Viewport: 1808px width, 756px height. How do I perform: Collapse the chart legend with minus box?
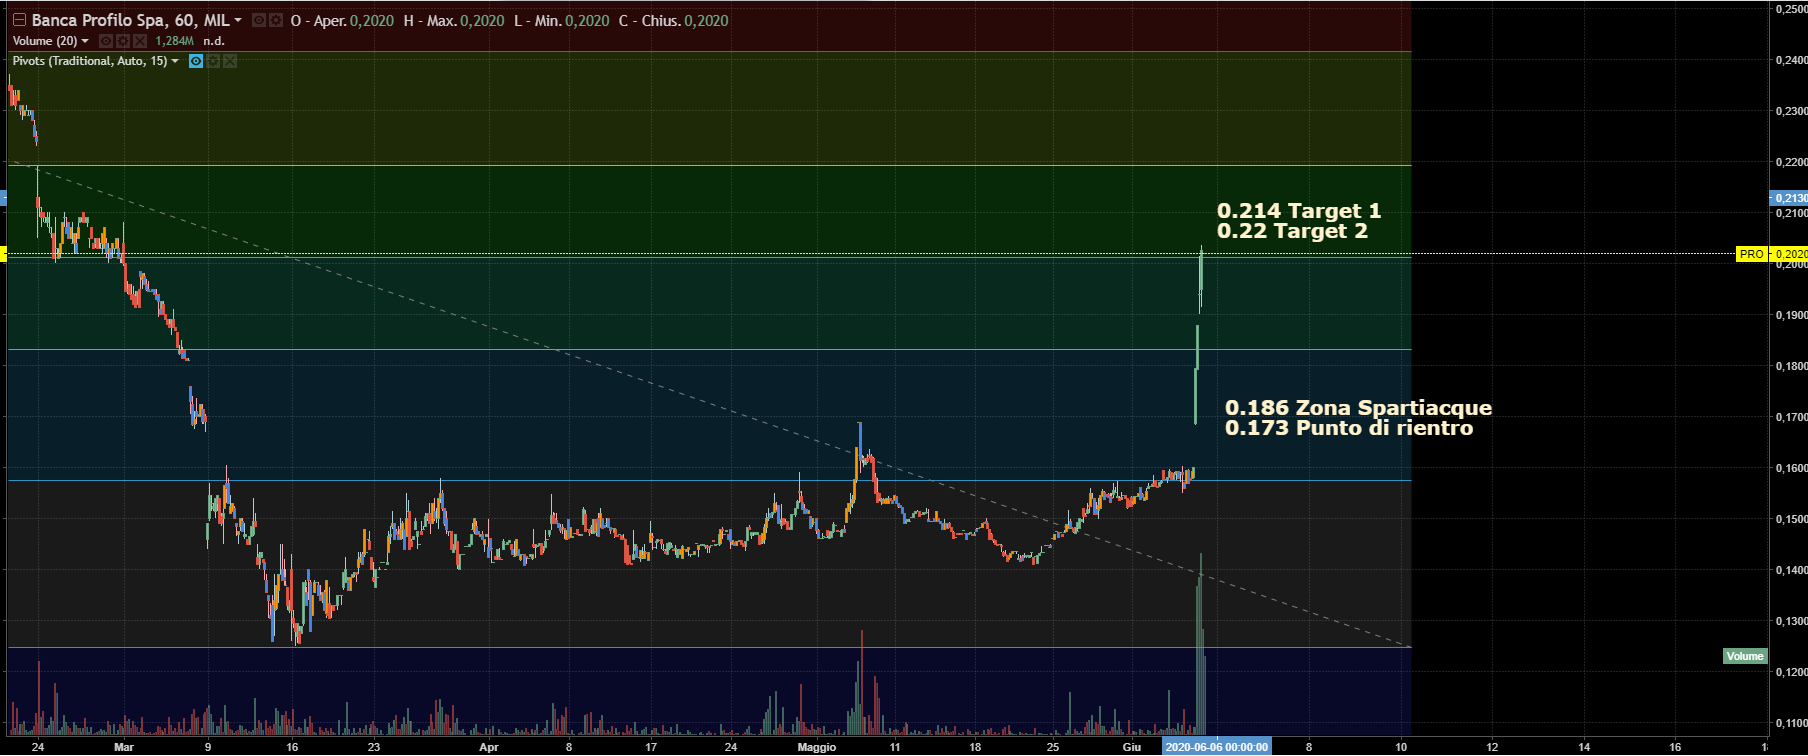click(19, 20)
